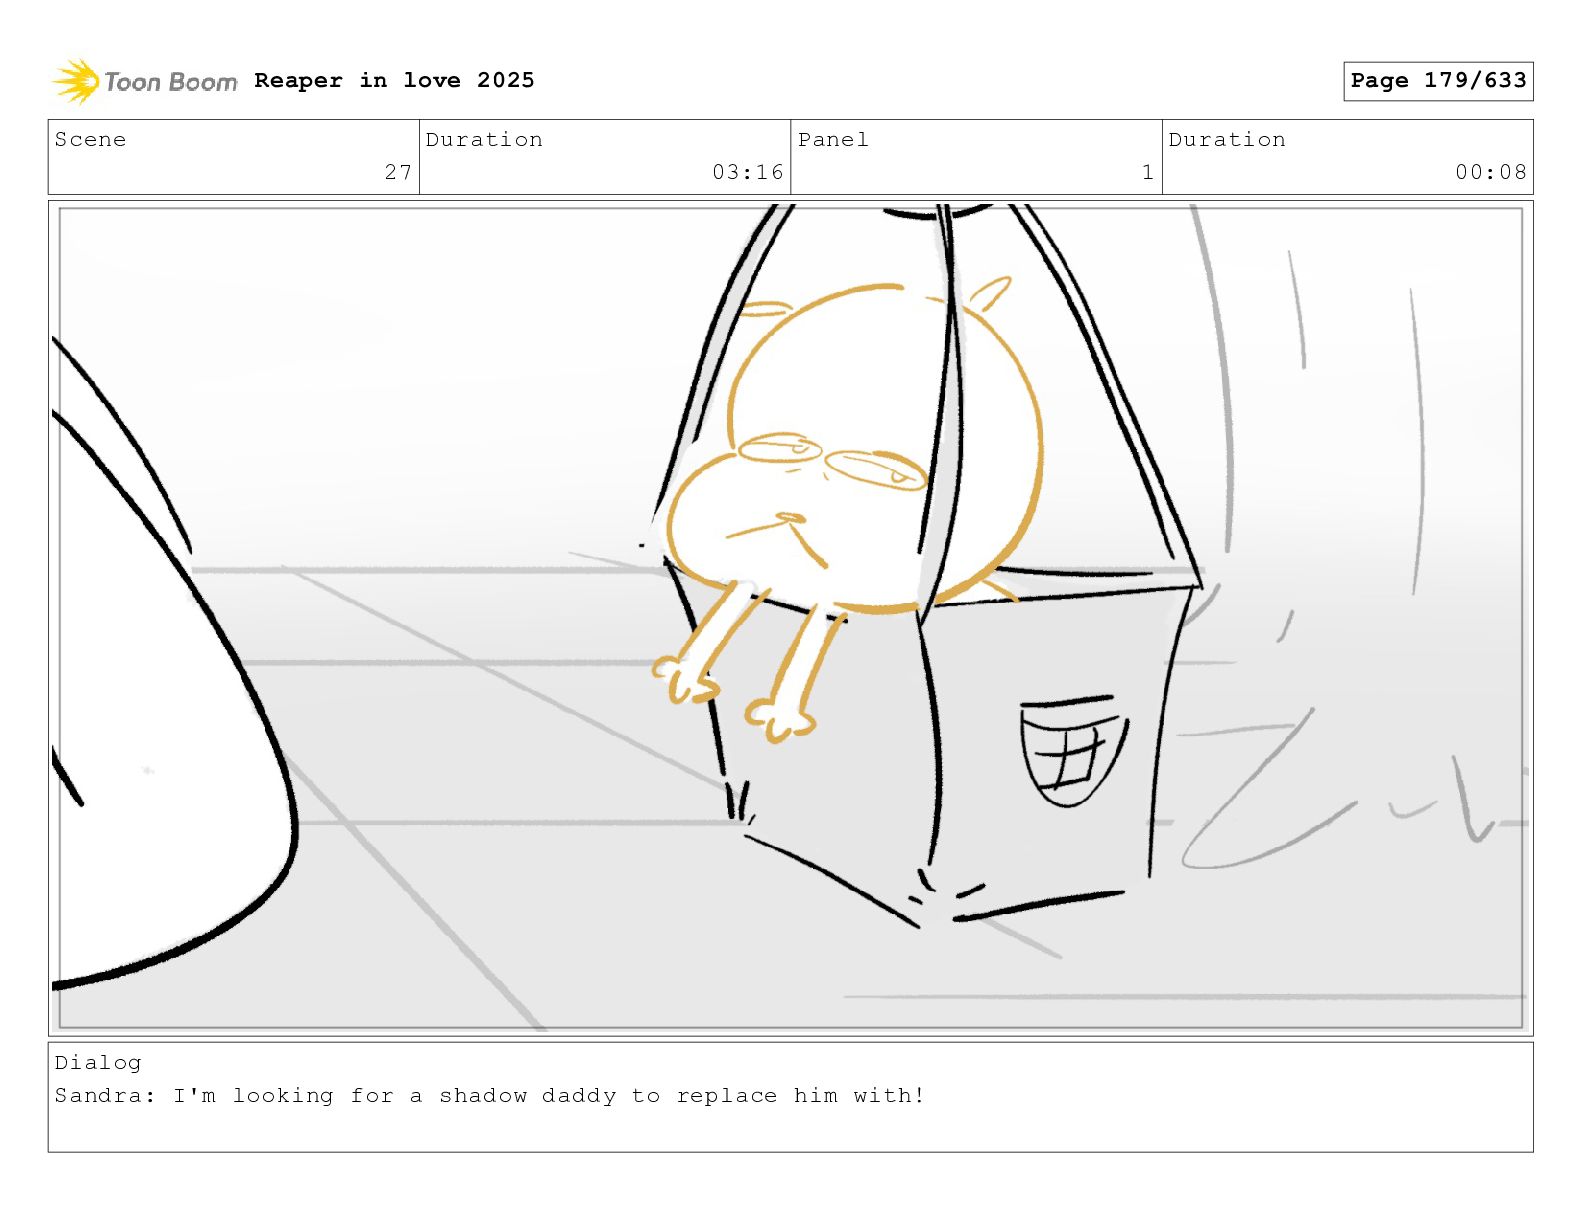
Task: Select scene number 27
Action: (398, 172)
